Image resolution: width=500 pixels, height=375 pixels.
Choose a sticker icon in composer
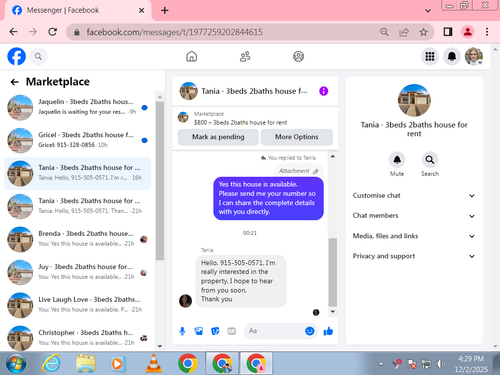tap(215, 331)
